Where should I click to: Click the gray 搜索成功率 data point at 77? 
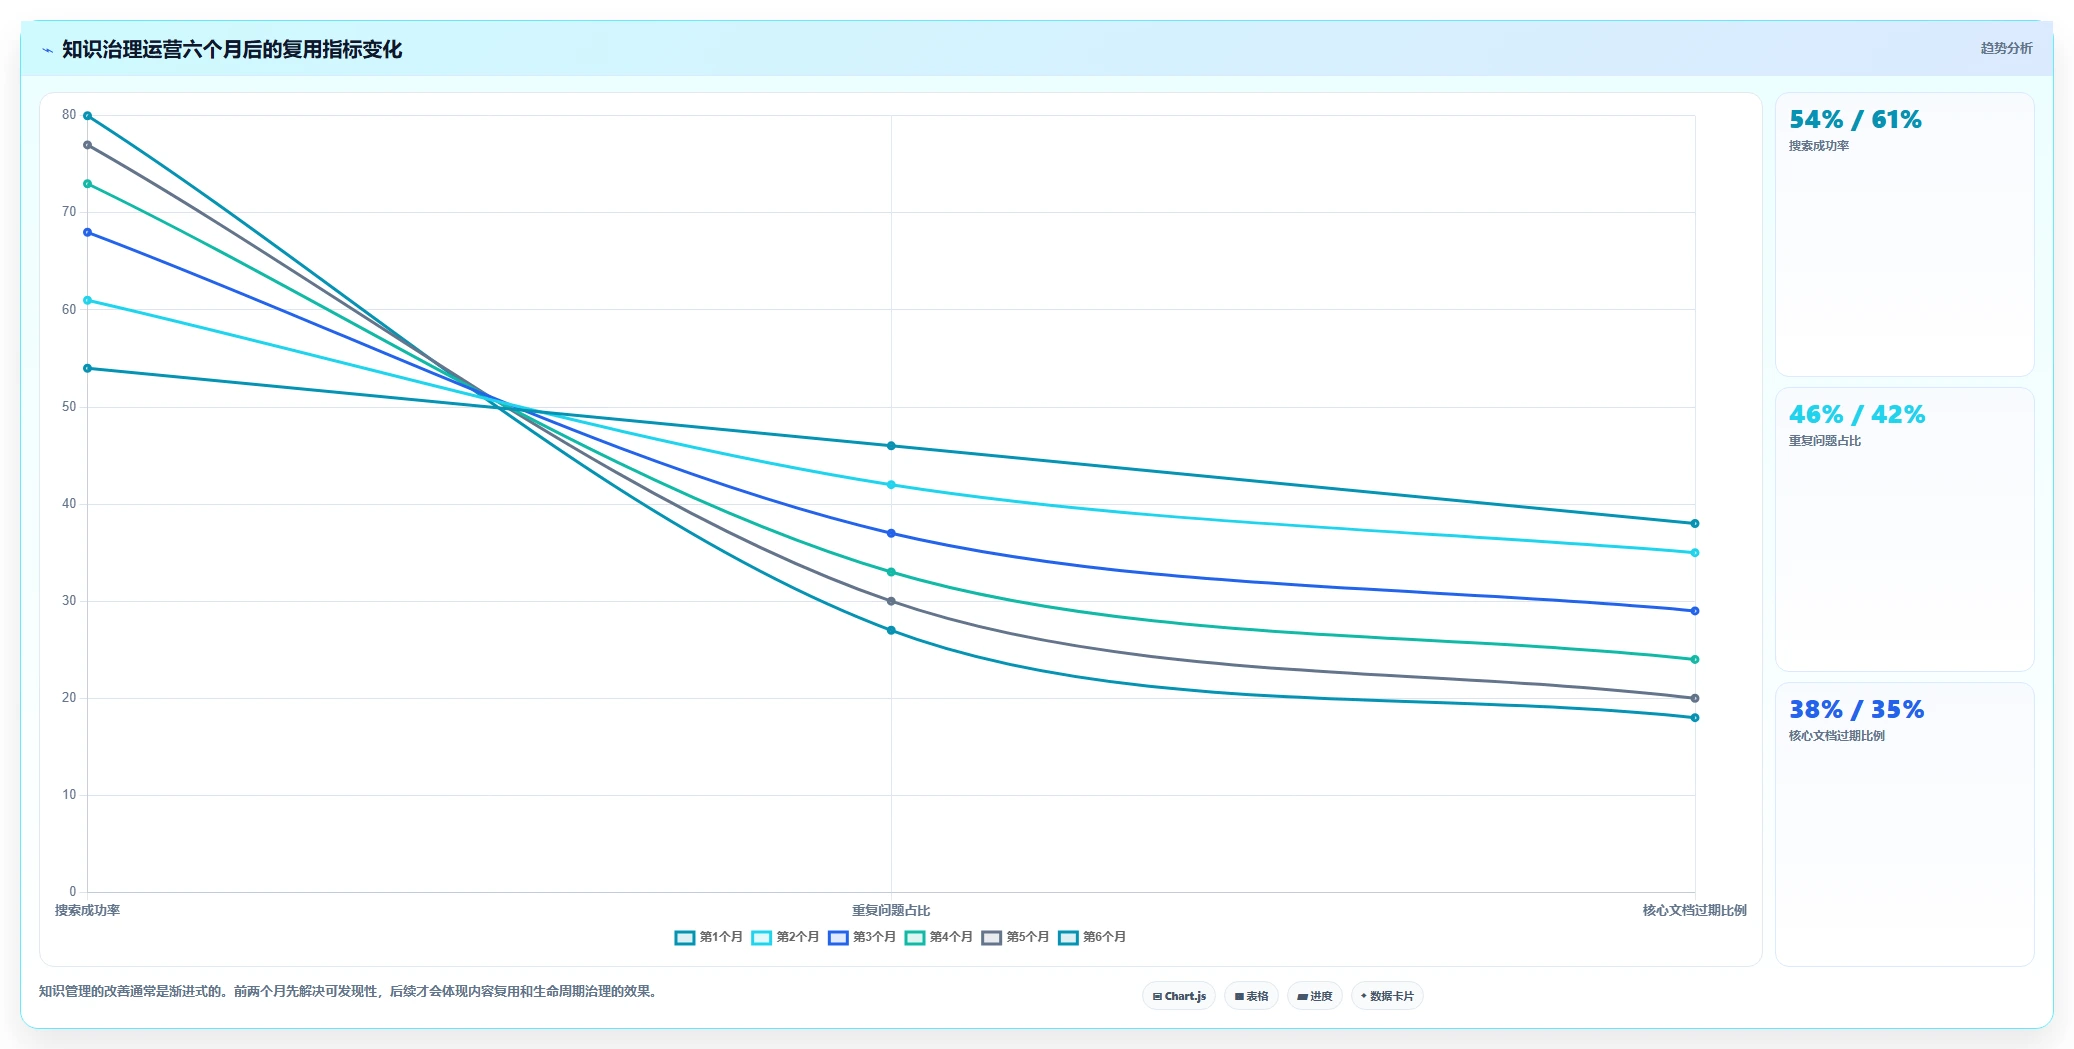[x=88, y=145]
